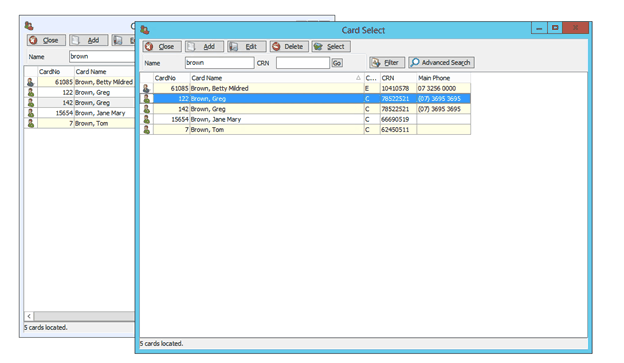This screenshot has width=624, height=363.
Task: Click the truncated C... column header
Action: pos(372,78)
